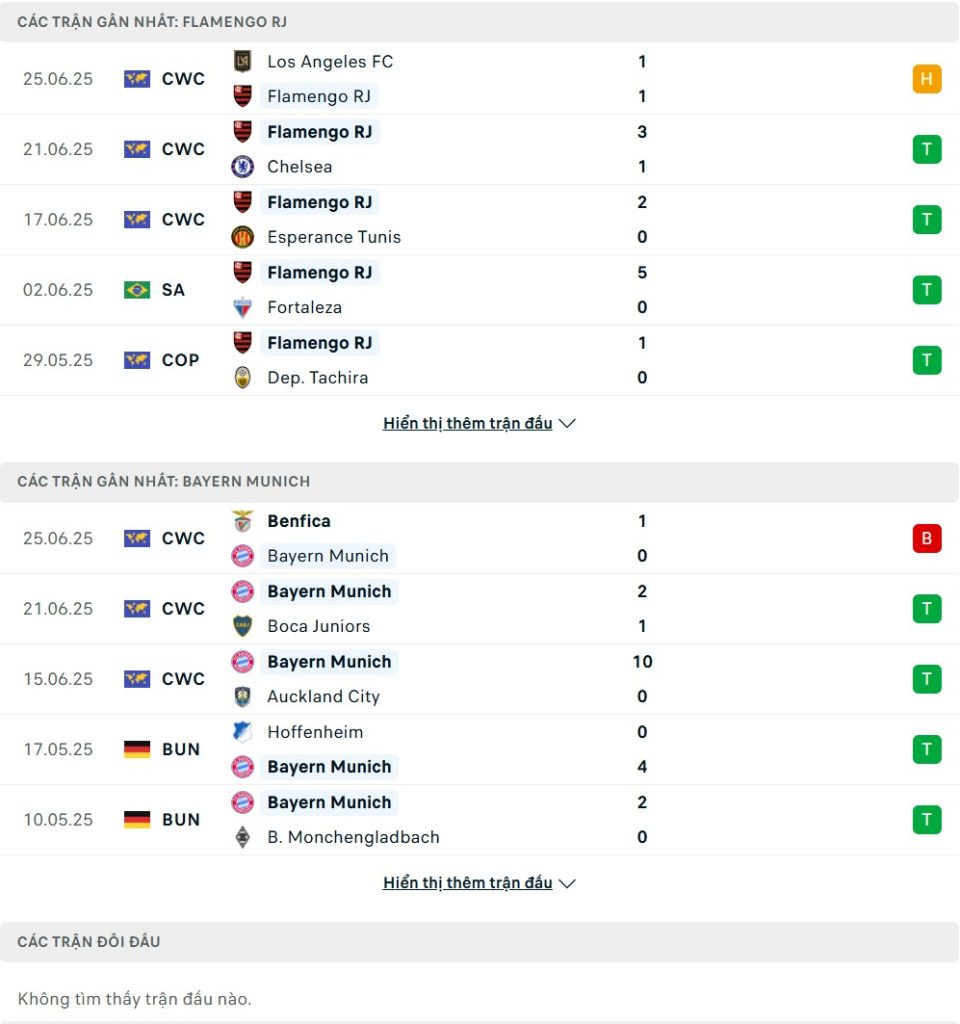Click the Chelsea club logo
Viewport: 960px width, 1024px height.
[242, 167]
